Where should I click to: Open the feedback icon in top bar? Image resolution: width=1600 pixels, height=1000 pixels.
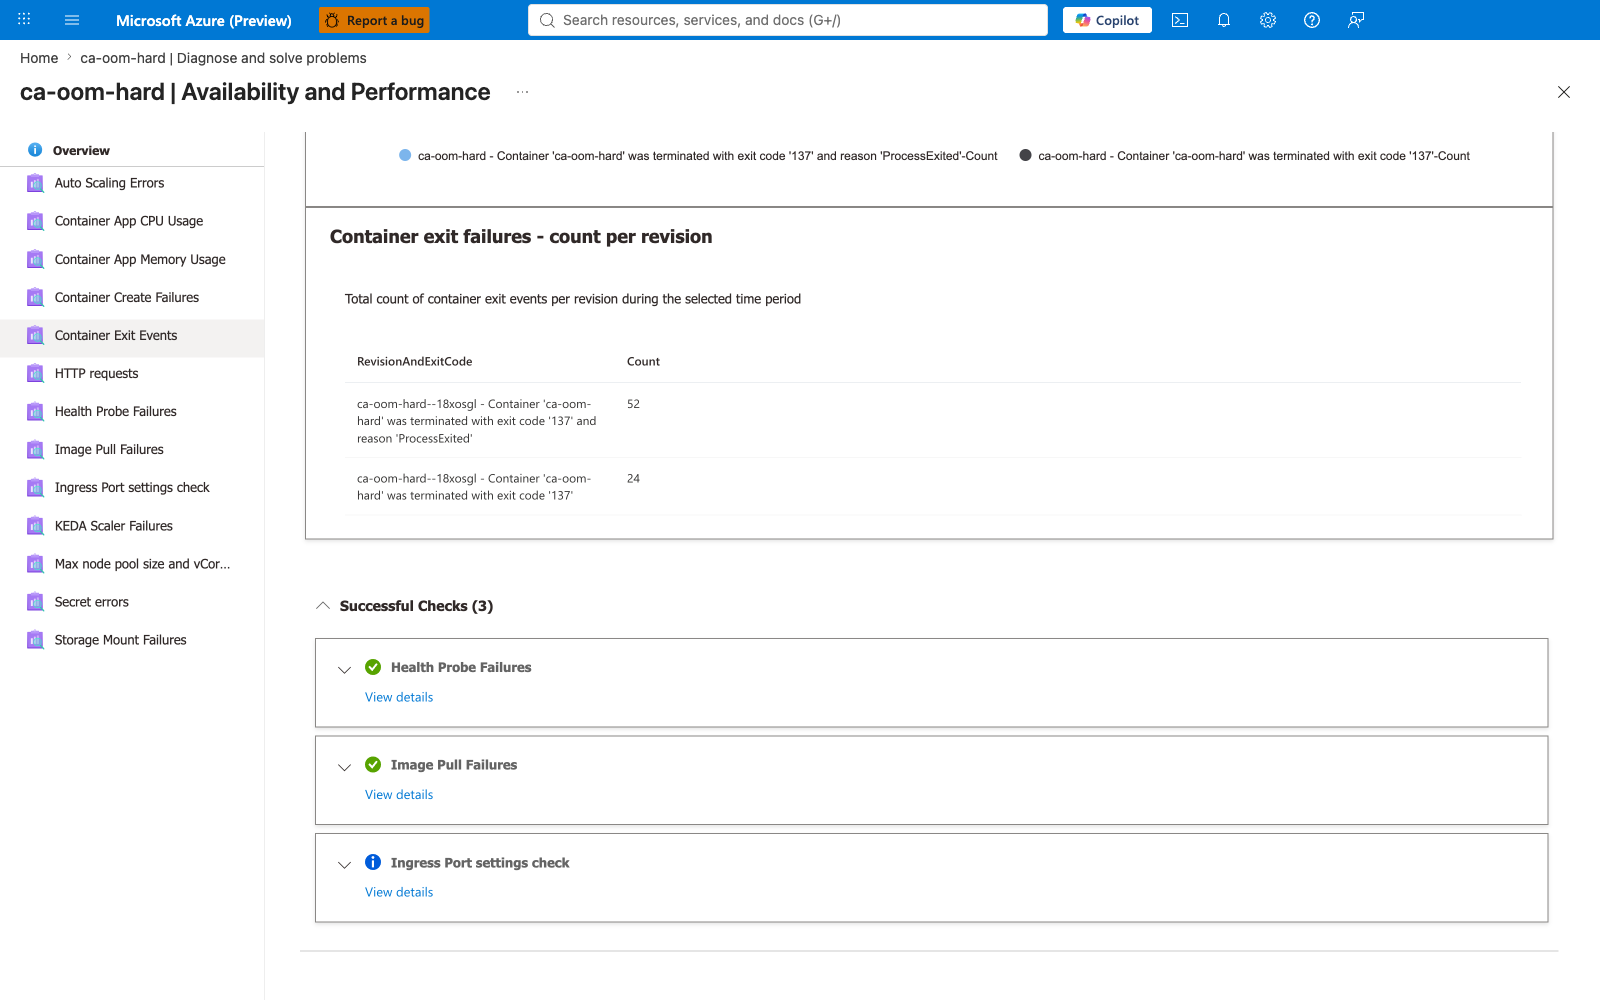tap(1356, 20)
